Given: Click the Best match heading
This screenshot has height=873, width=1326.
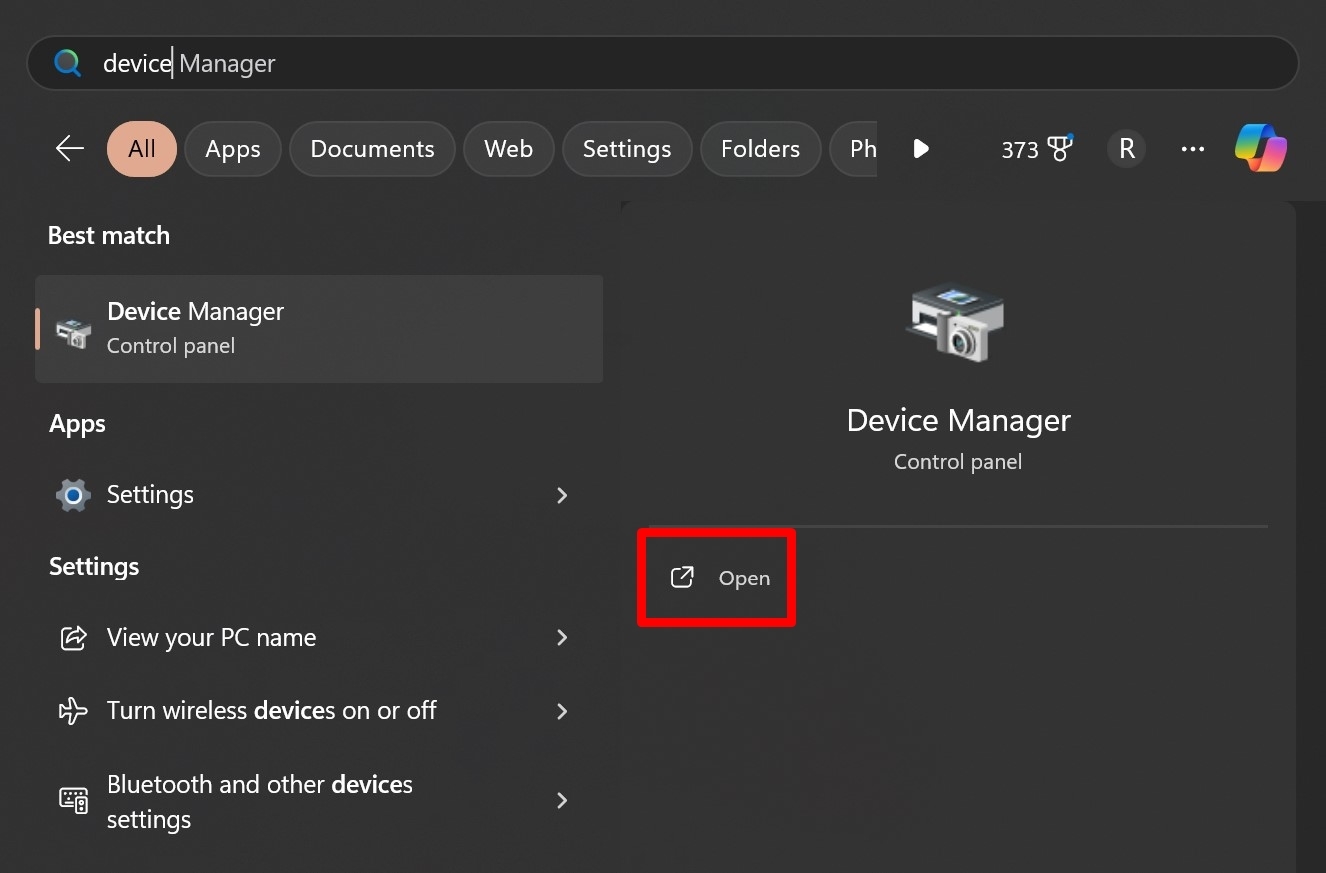Looking at the screenshot, I should pyautogui.click(x=109, y=236).
